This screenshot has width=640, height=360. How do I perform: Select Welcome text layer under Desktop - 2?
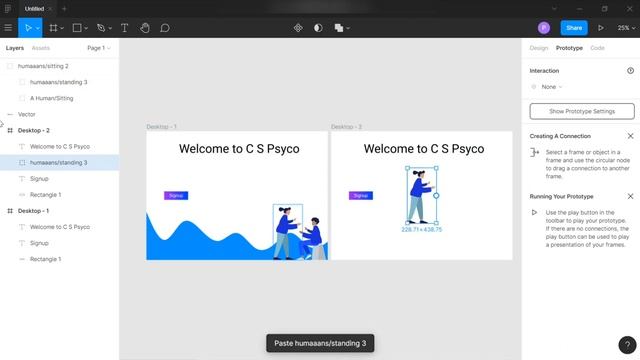pyautogui.click(x=60, y=146)
